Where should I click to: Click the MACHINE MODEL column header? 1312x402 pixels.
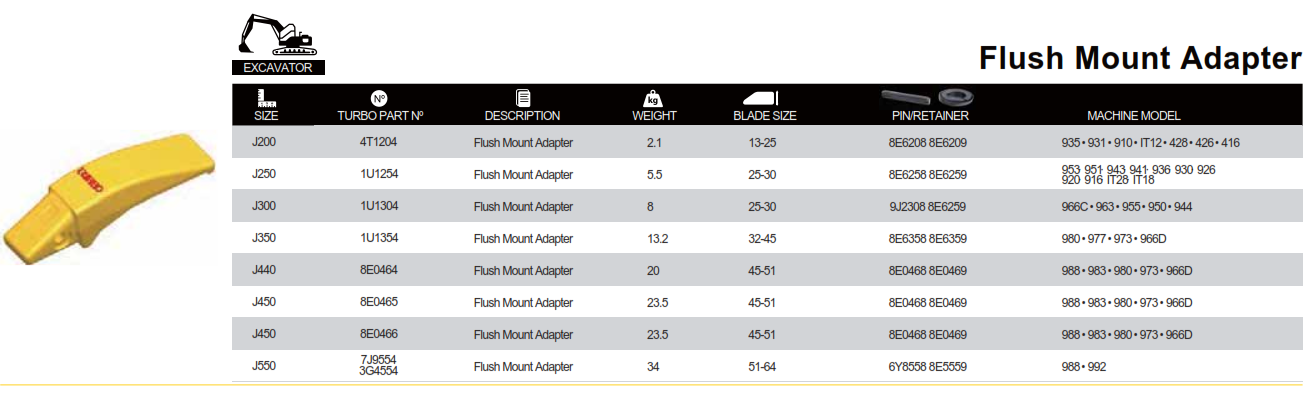point(1134,116)
